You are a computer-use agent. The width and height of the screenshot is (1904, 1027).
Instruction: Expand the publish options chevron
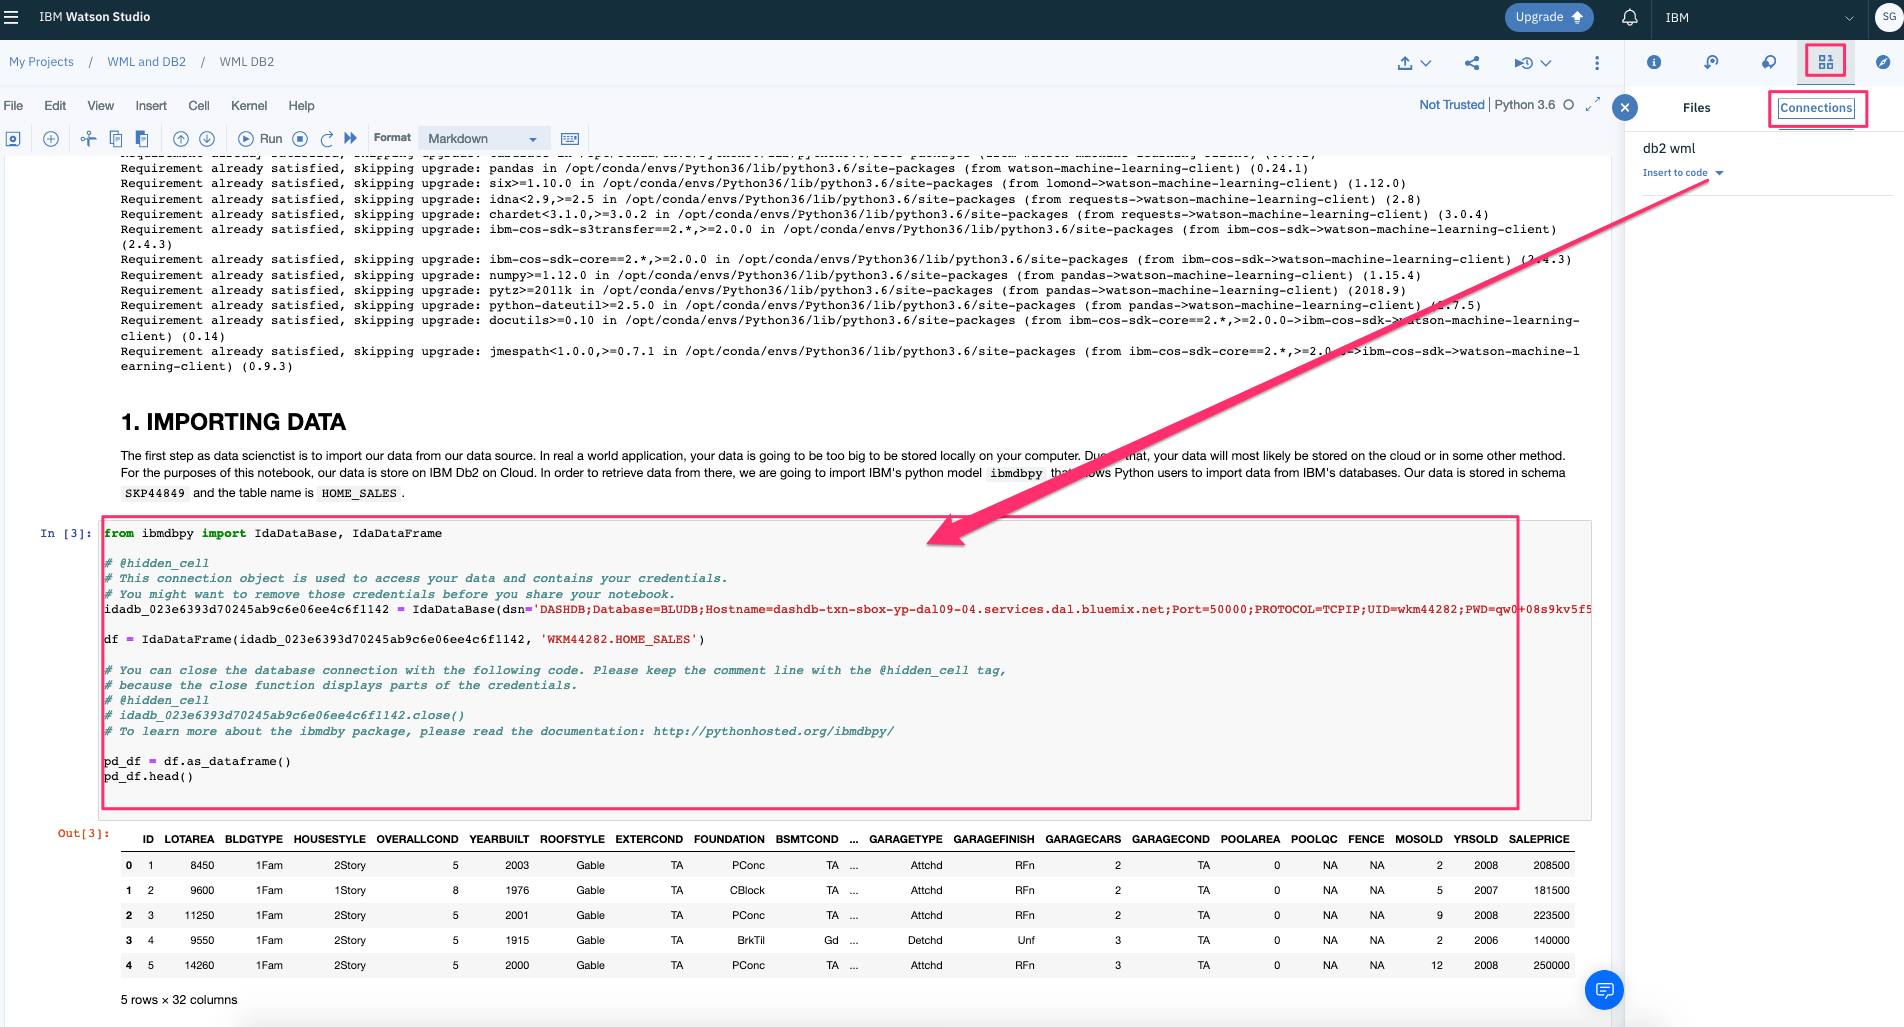click(1426, 63)
